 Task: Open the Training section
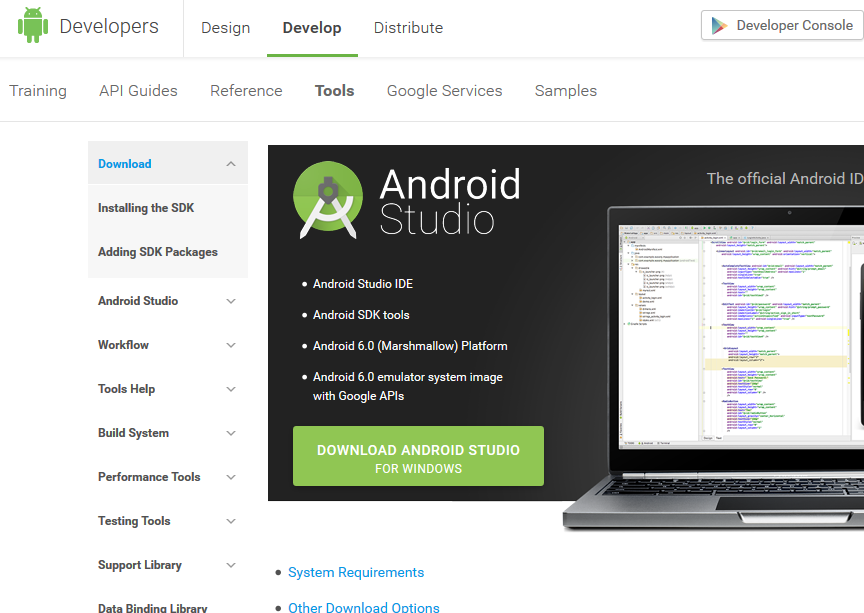point(38,90)
